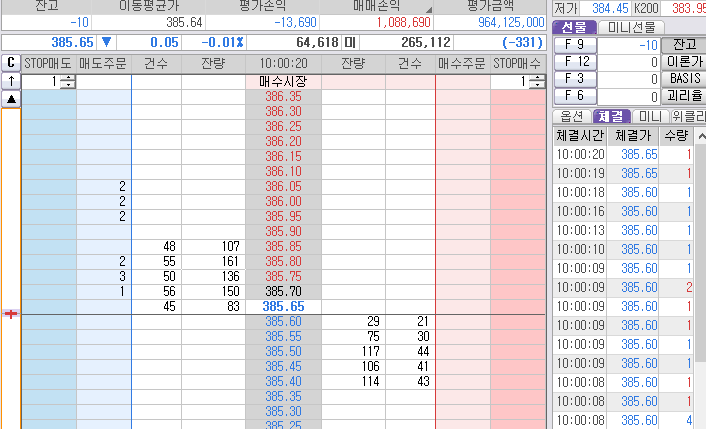Click the 매수주문 column header
Viewport: 706px width, 429px height.
click(x=462, y=63)
